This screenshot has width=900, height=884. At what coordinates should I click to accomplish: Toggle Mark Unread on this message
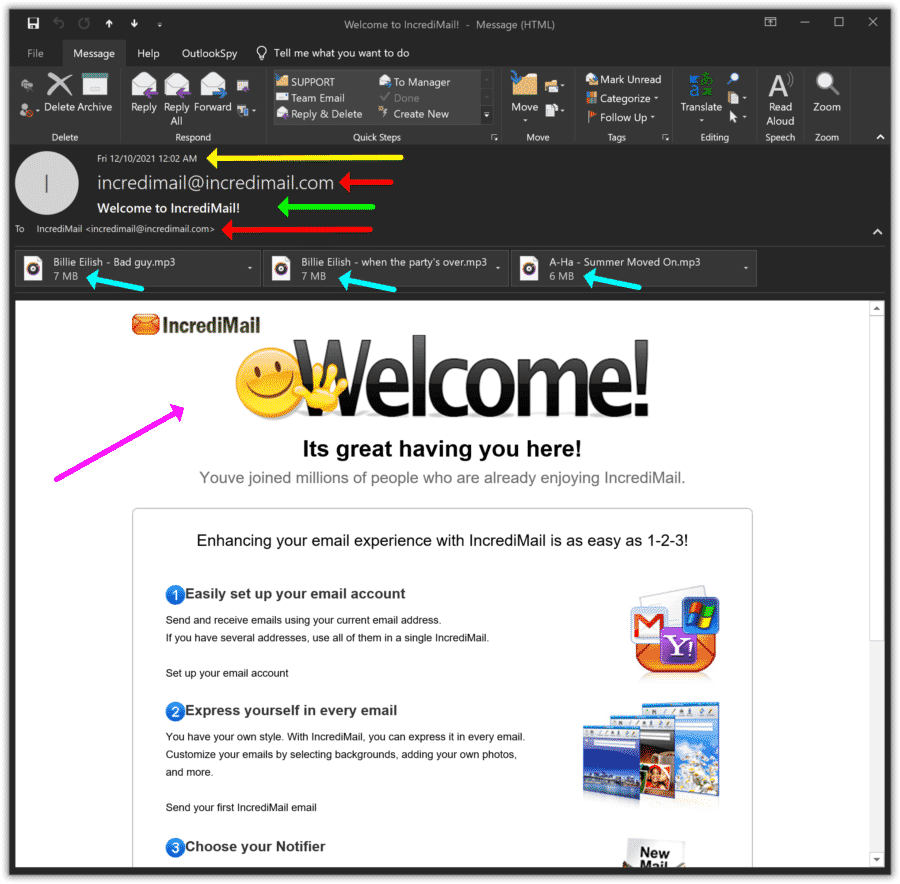pos(624,79)
